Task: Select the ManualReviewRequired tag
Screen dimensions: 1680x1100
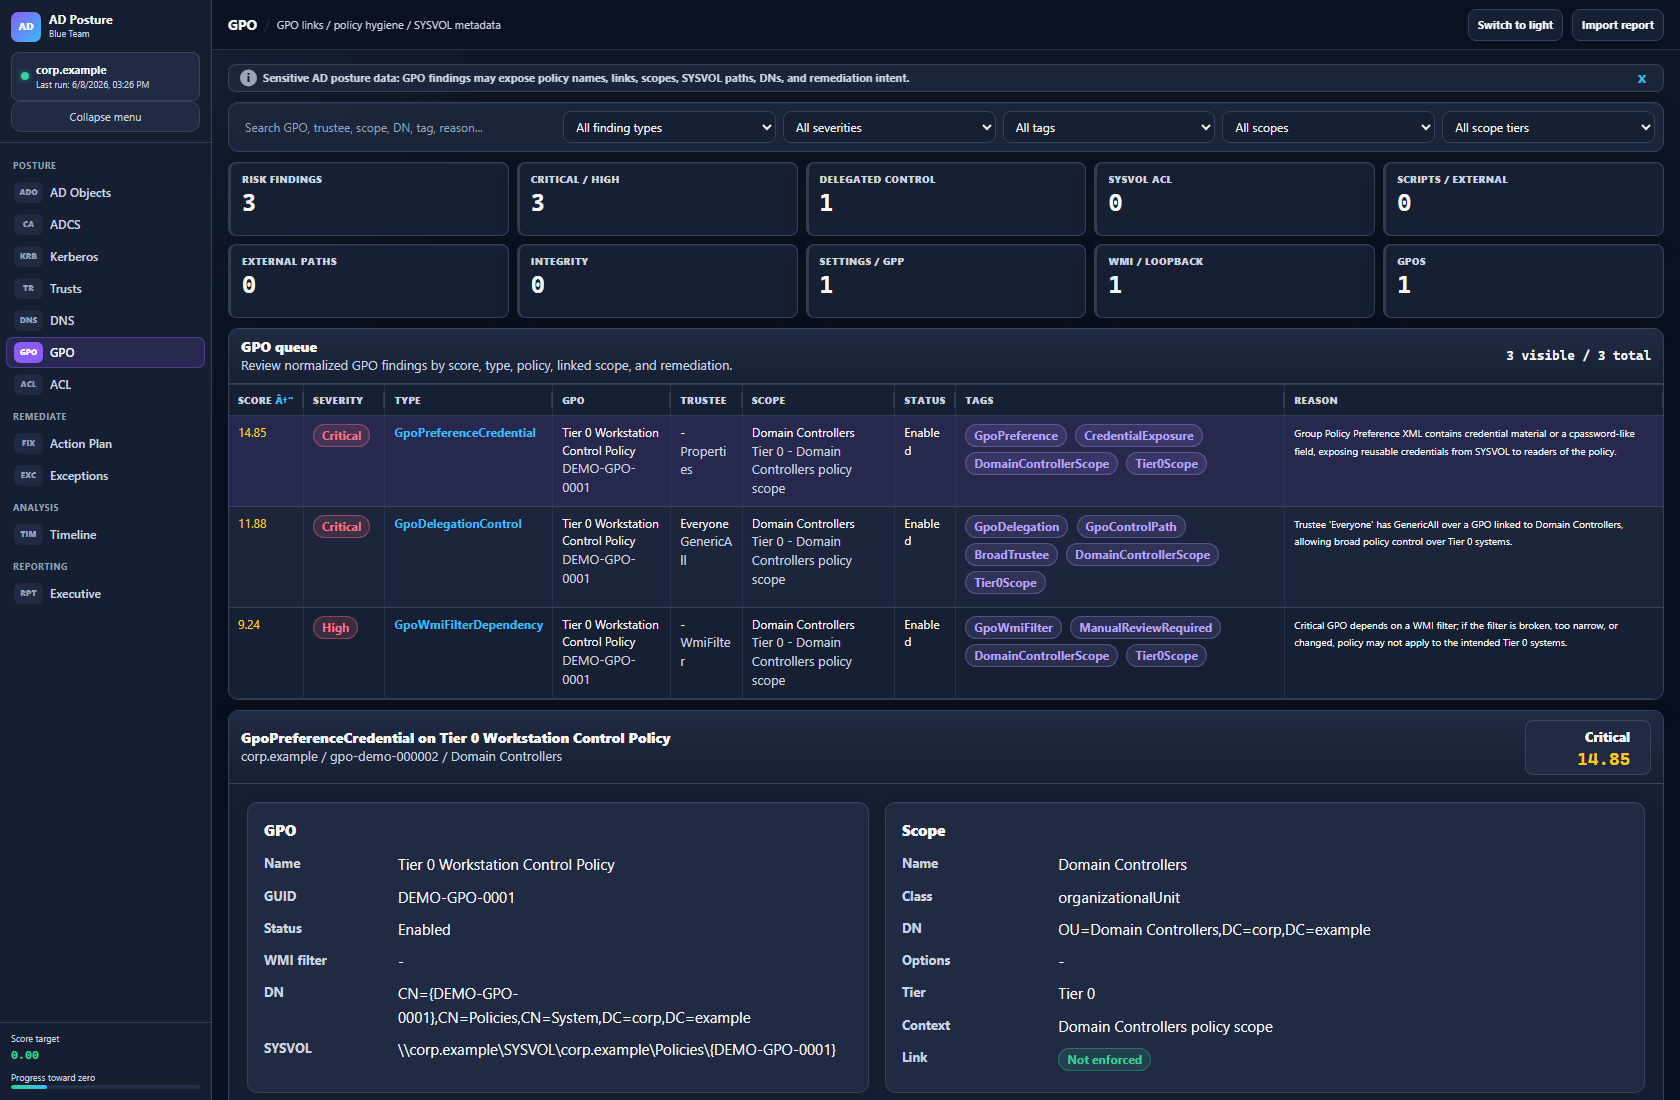Action: [x=1145, y=627]
